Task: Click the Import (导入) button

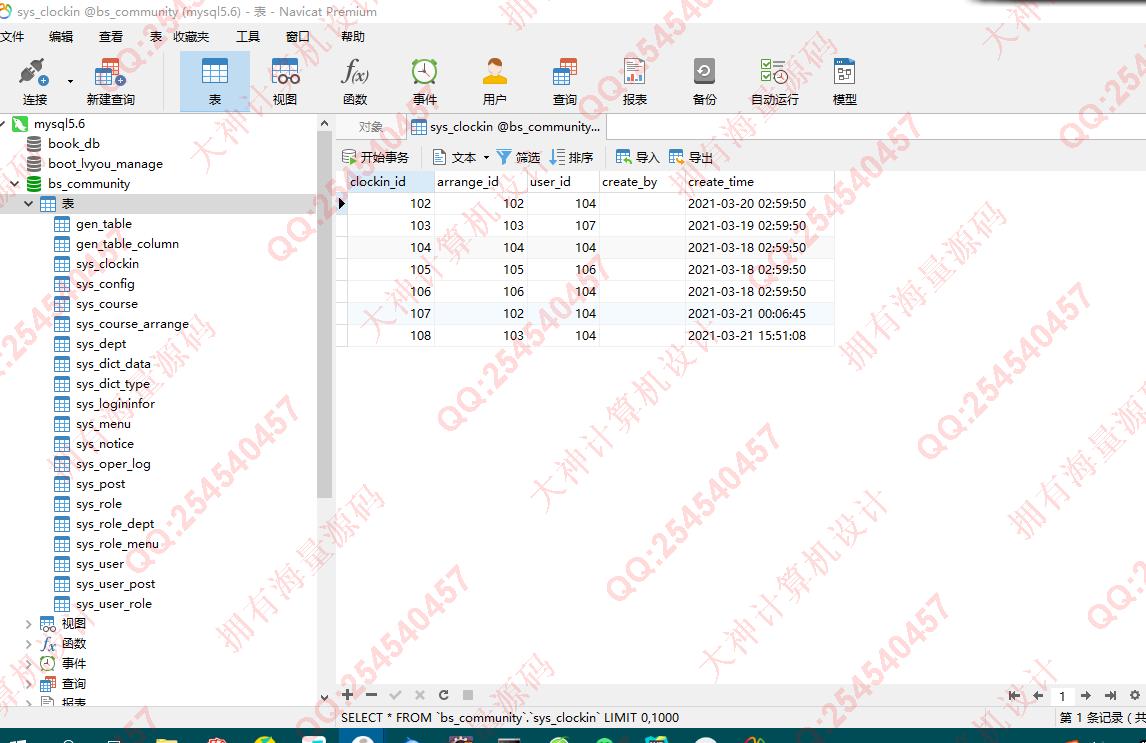Action: 637,157
